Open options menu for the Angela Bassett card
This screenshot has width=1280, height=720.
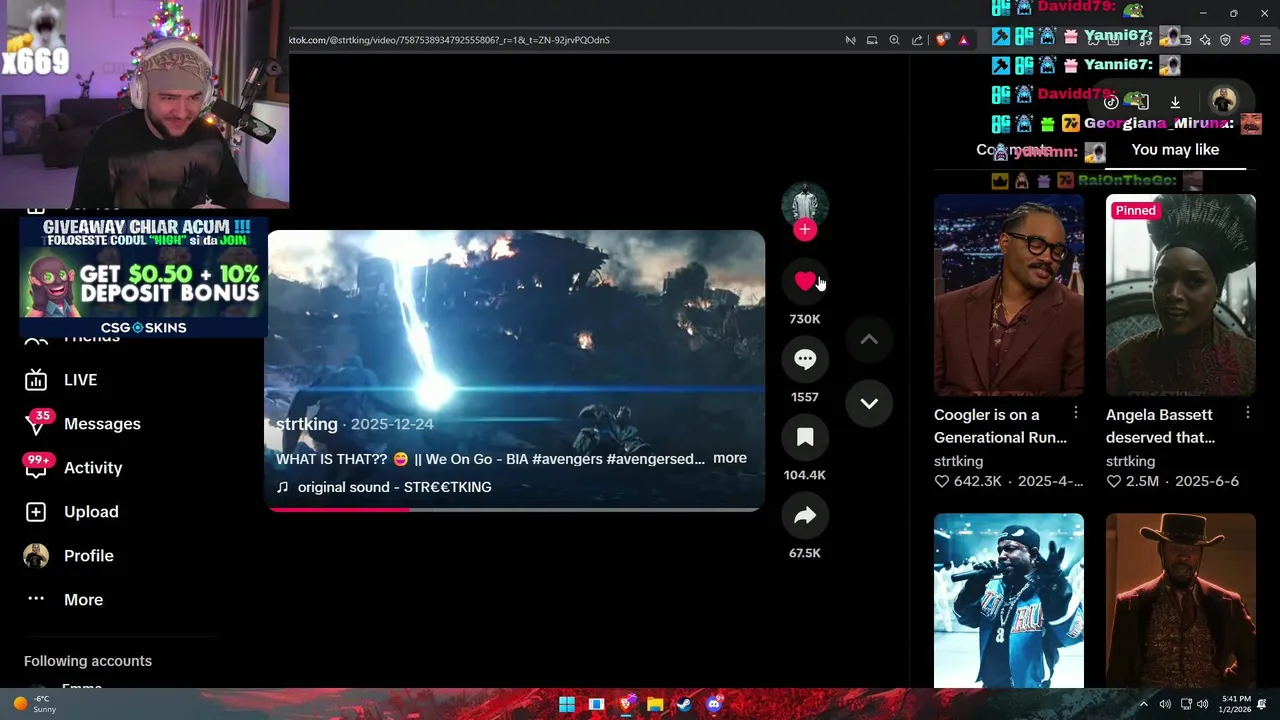coord(1248,413)
